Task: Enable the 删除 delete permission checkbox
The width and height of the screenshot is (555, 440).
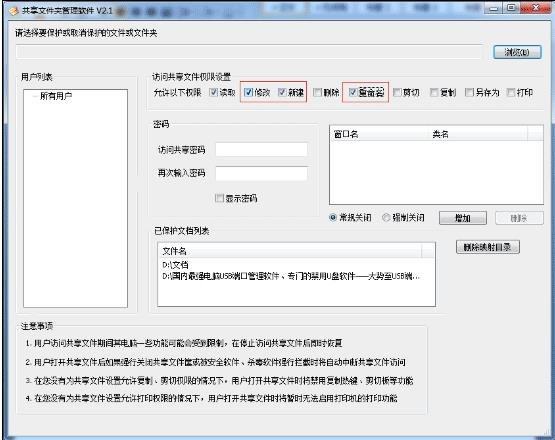Action: tap(317, 92)
